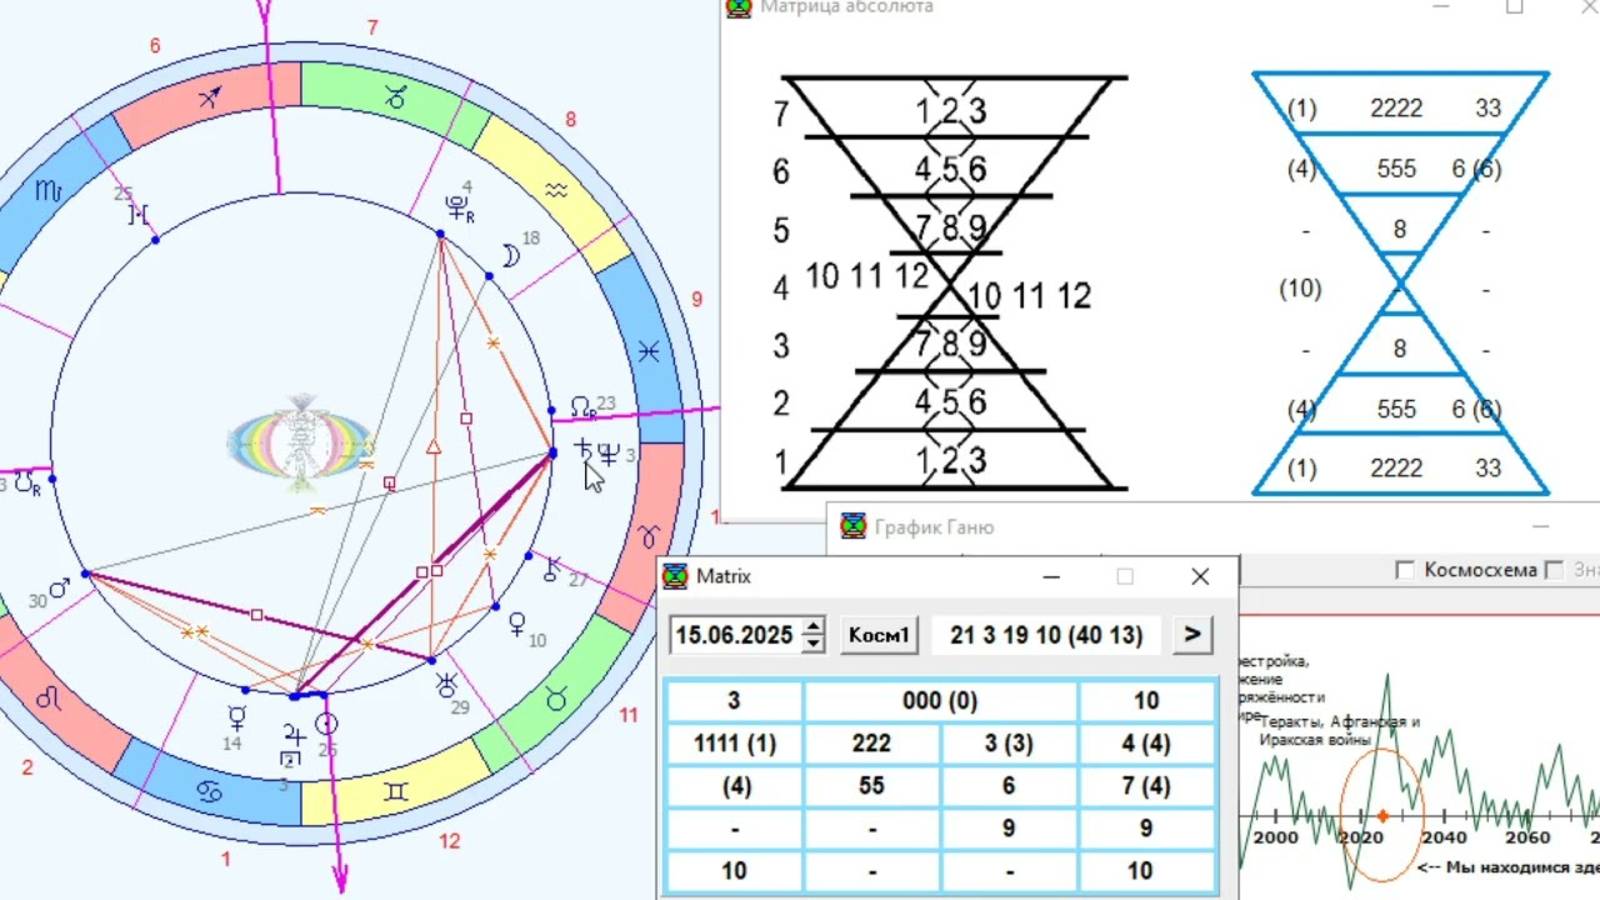Click the 1111 (1) matrix cell
This screenshot has height=900, width=1600.
pos(734,743)
